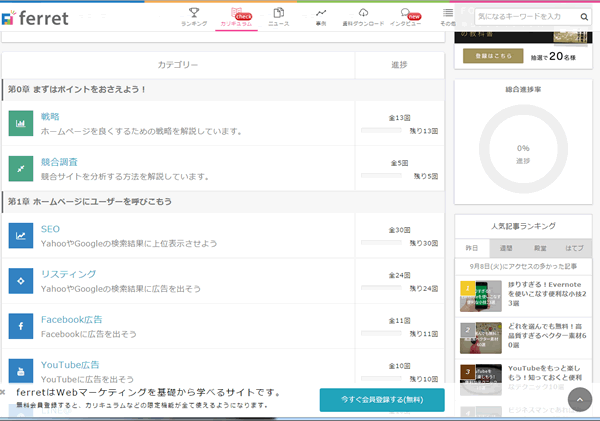Click the 第1章 chapter heading
The width and height of the screenshot is (600, 421).
(x=90, y=202)
